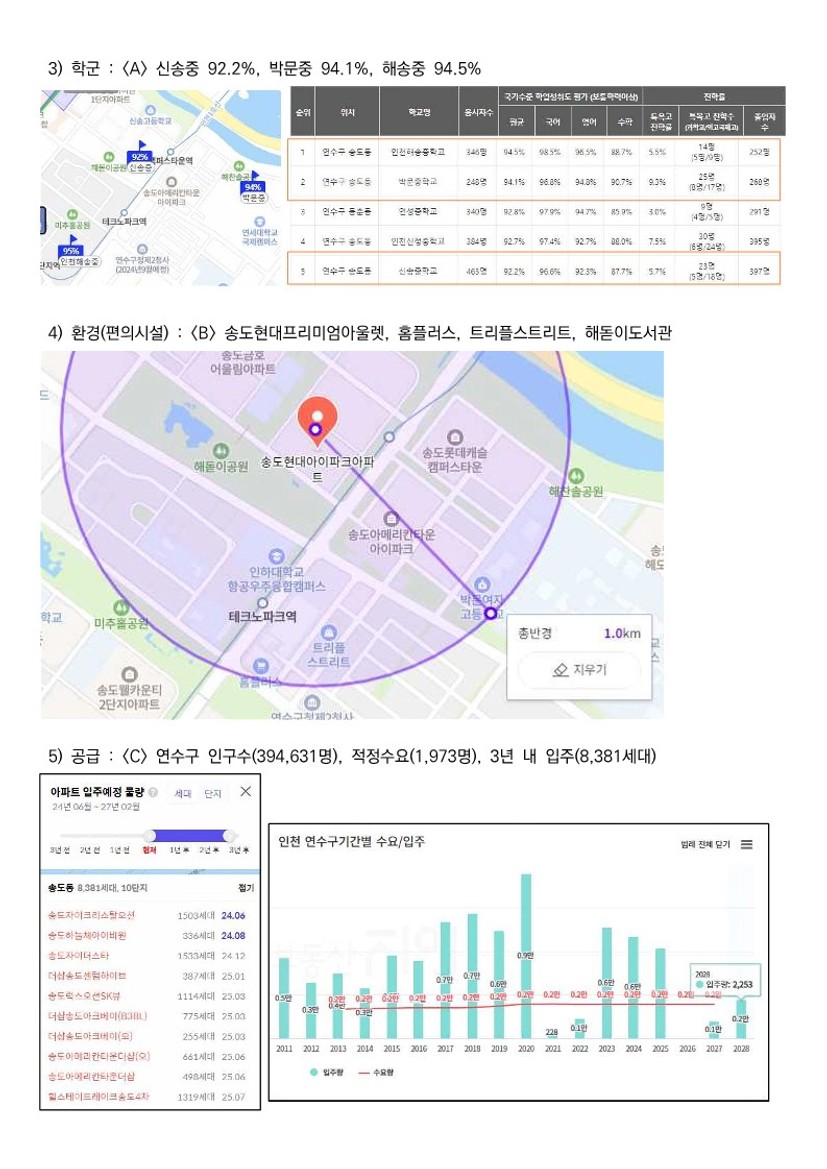Close the 아파트 입주예정 물량 panel
This screenshot has height=1169, width=827.
pyautogui.click(x=245, y=791)
